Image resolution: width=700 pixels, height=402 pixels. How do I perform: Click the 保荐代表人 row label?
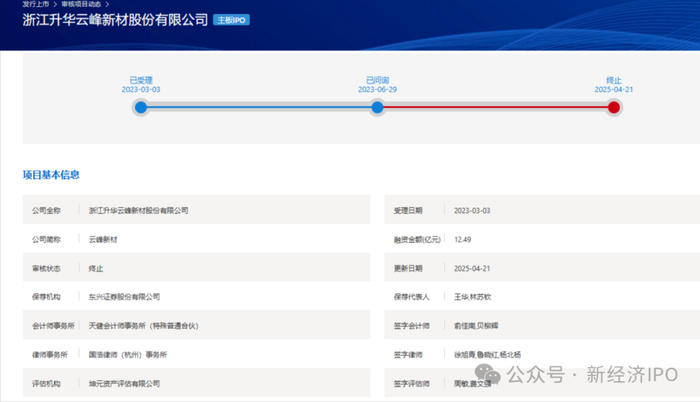(x=412, y=297)
